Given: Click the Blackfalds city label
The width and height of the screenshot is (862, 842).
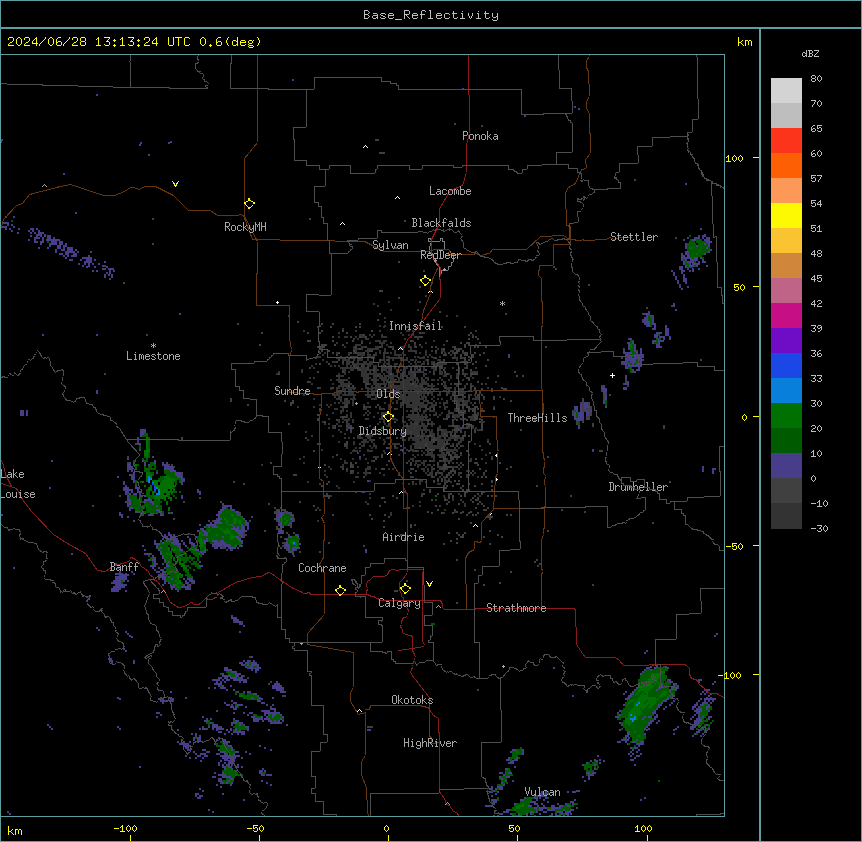Looking at the screenshot, I should (x=441, y=223).
